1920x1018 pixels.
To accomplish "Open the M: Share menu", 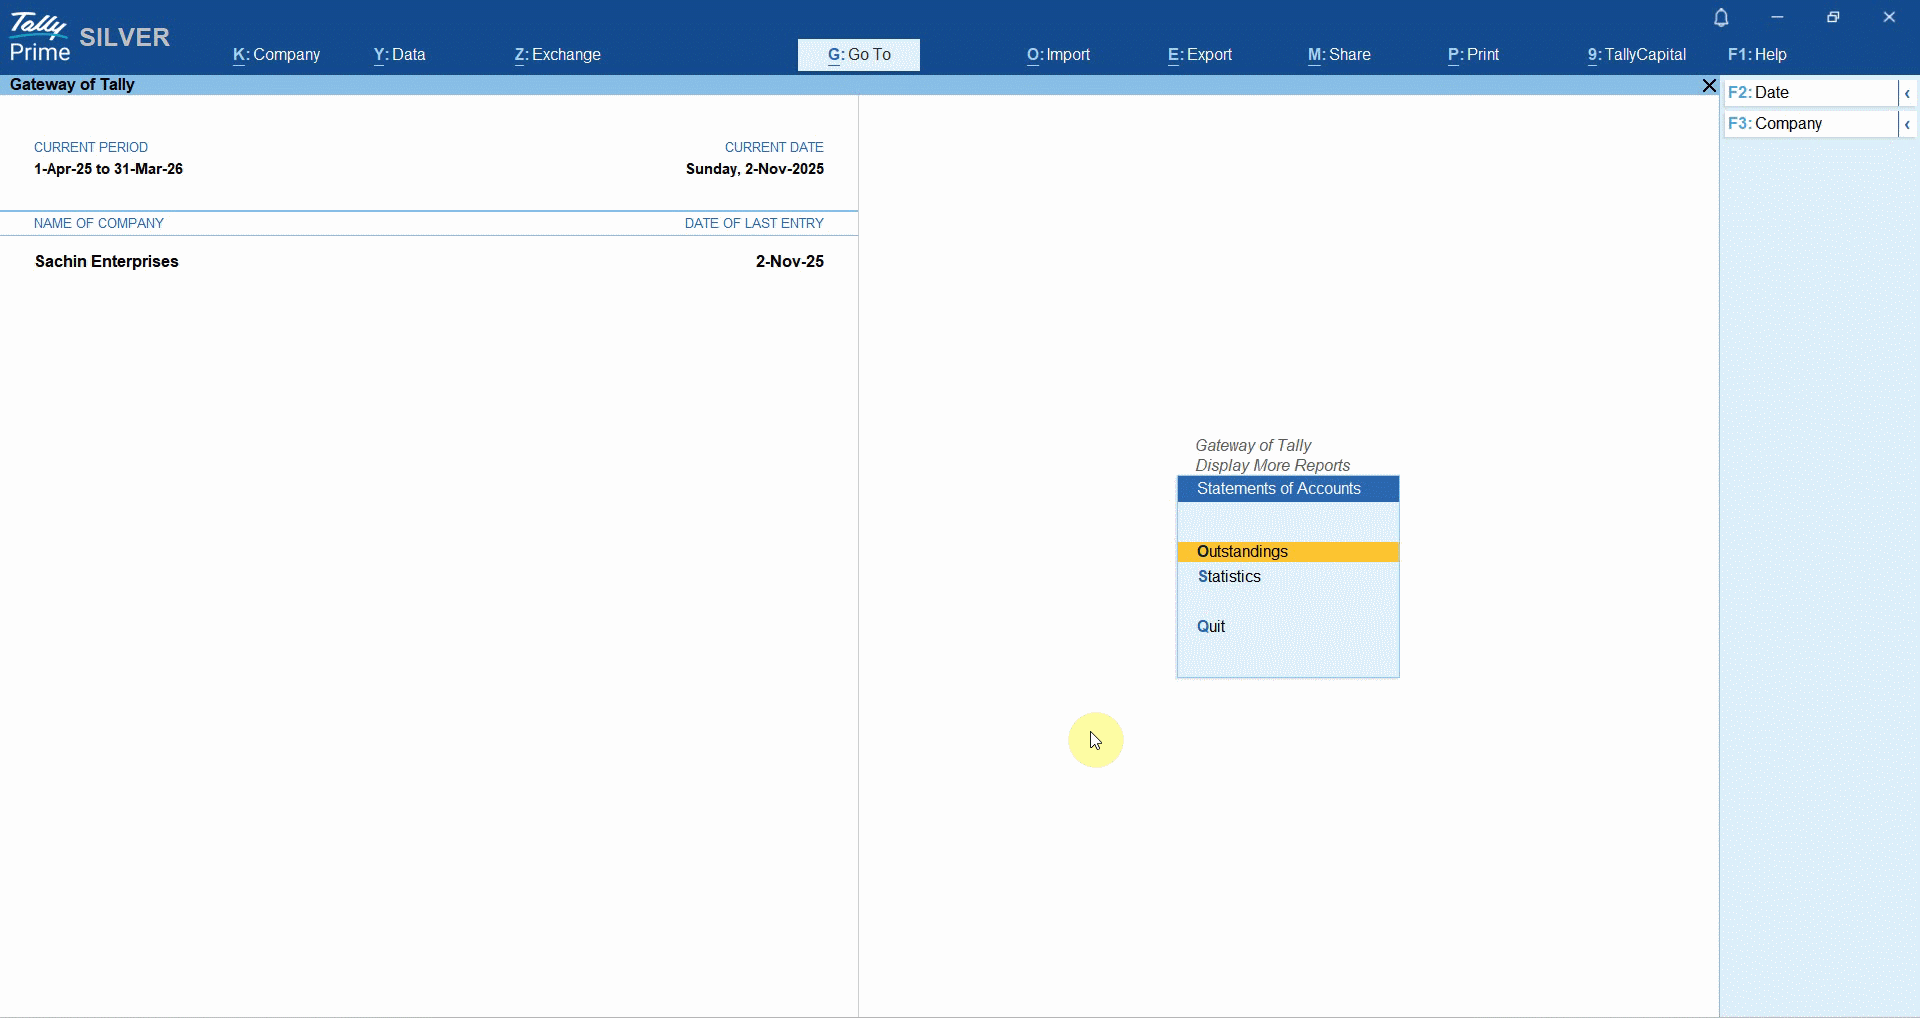I will 1340,55.
